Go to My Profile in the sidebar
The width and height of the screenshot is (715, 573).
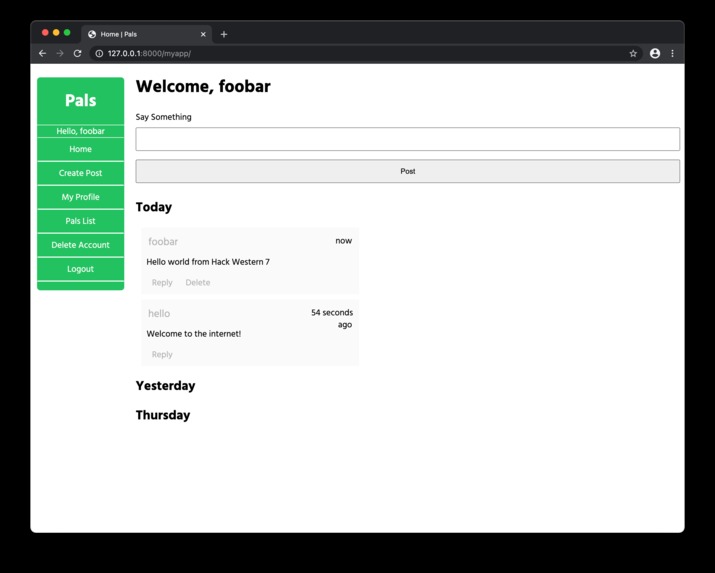80,197
